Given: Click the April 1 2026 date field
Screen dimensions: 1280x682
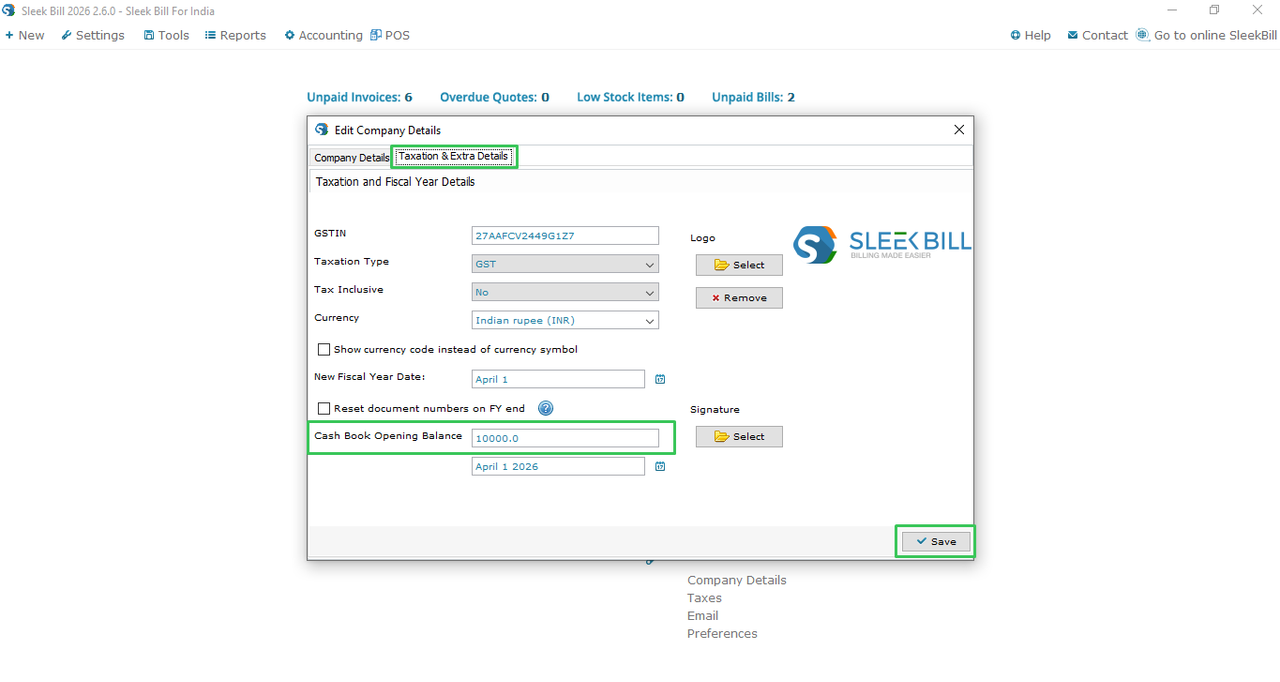Looking at the screenshot, I should click(558, 466).
